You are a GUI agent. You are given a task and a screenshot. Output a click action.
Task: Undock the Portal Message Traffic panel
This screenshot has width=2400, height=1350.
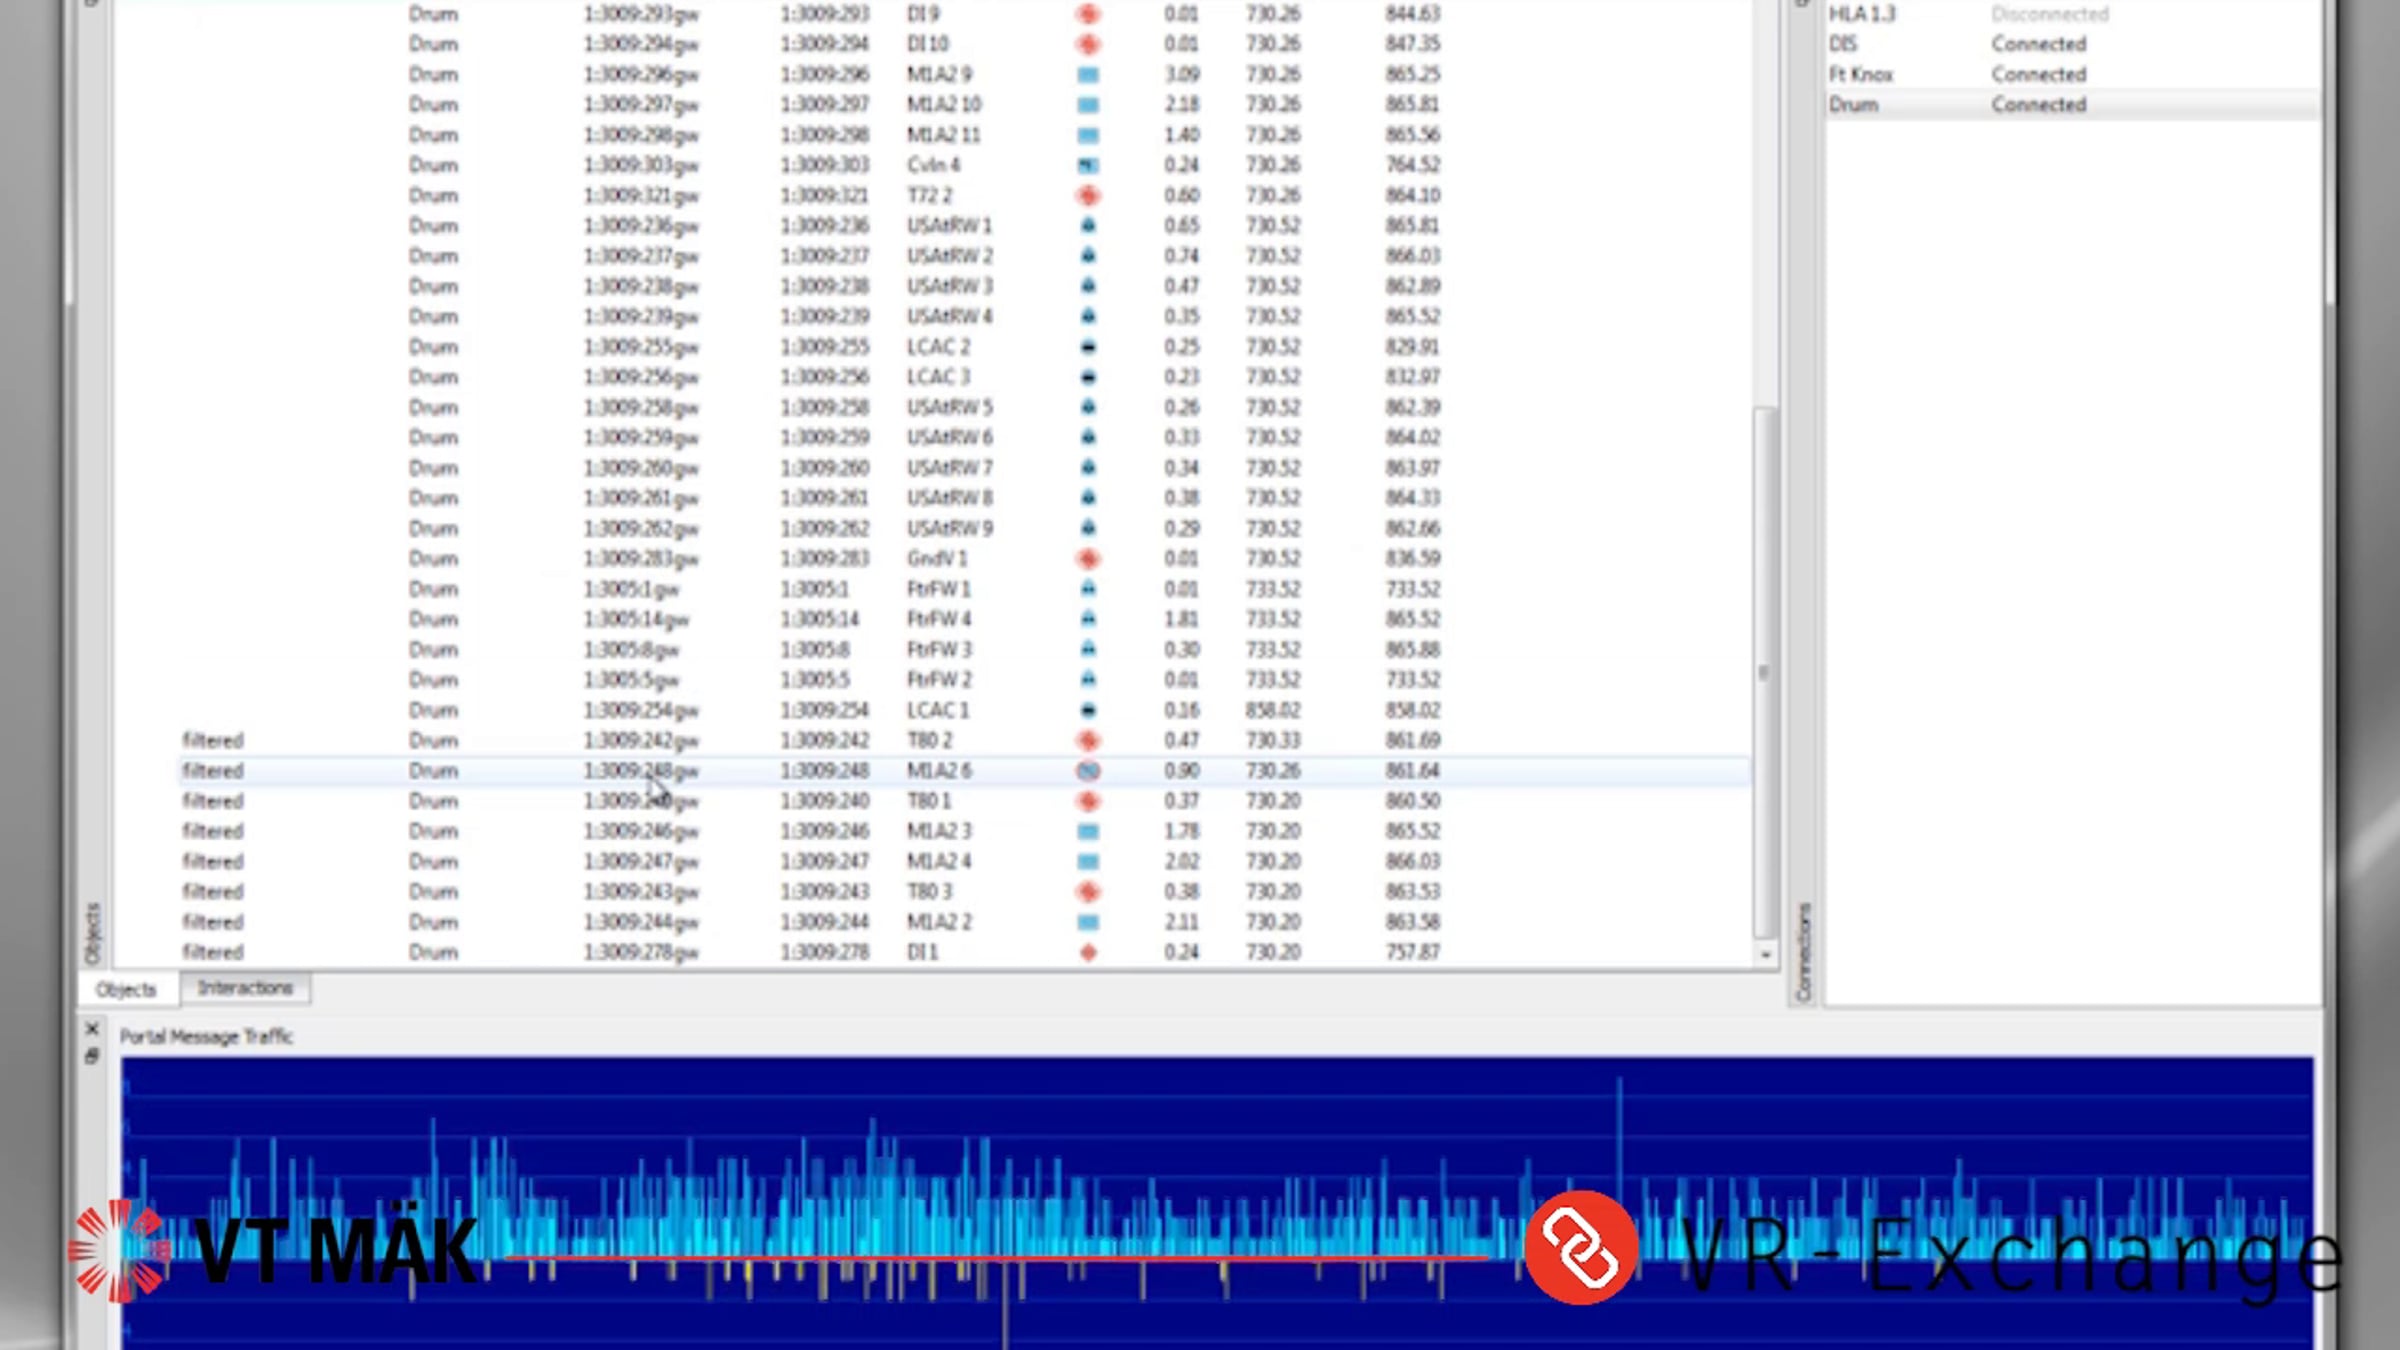coord(92,1056)
